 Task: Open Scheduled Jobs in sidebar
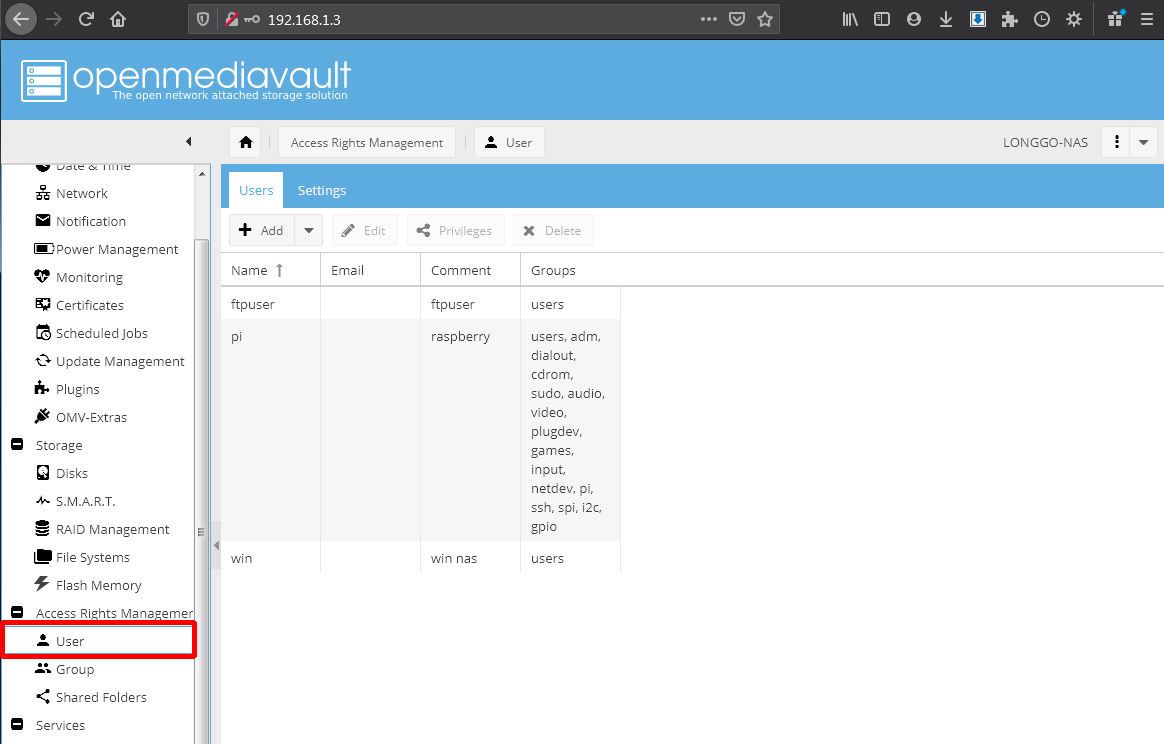tap(102, 333)
